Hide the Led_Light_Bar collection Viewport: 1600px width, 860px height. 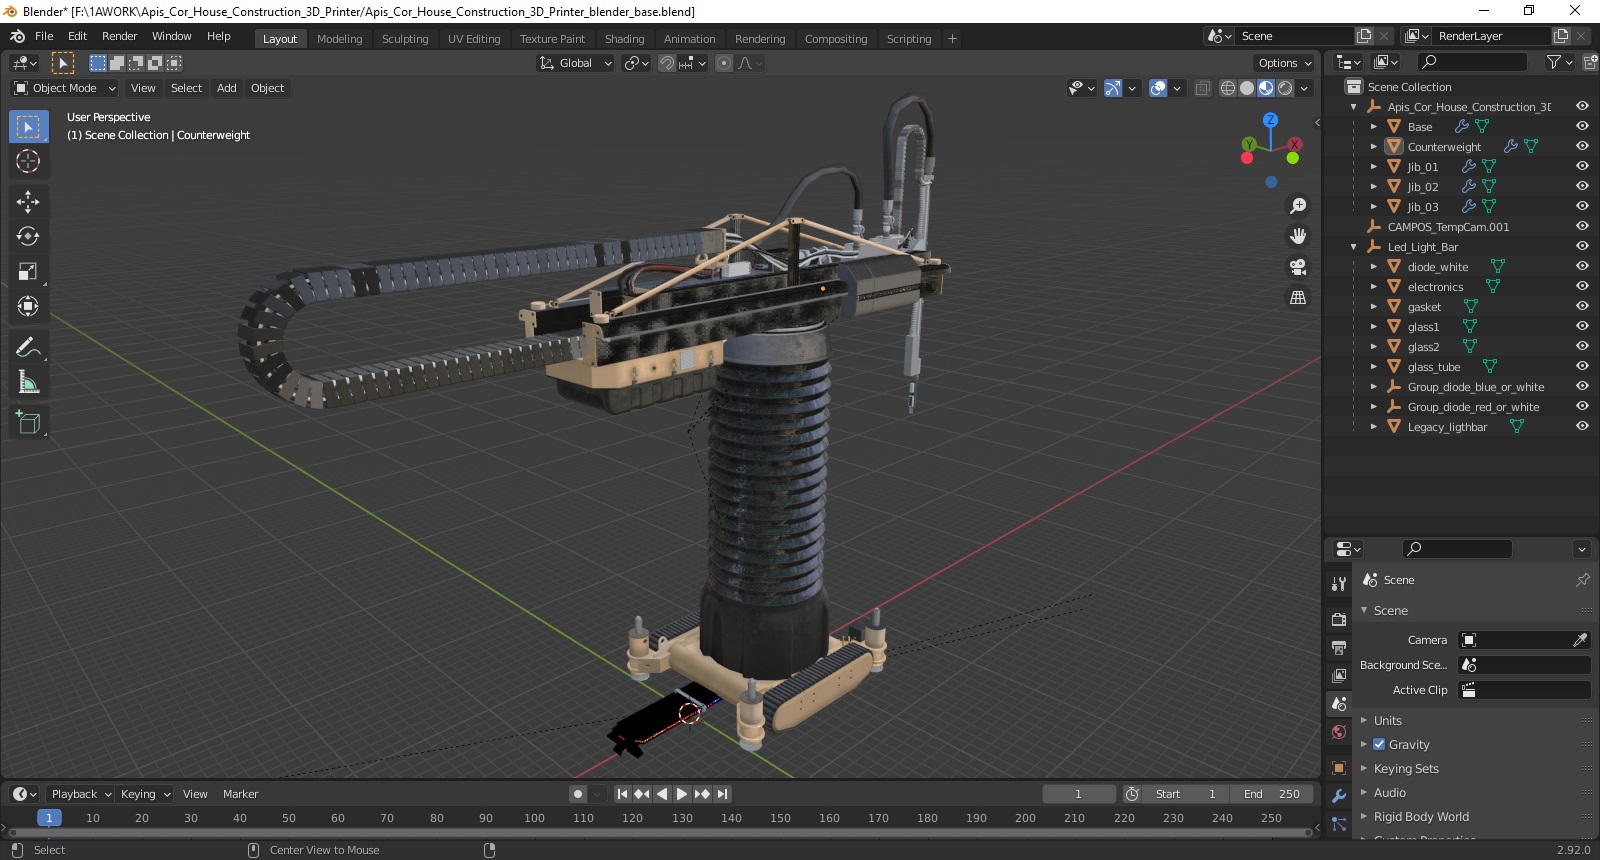pos(1582,247)
